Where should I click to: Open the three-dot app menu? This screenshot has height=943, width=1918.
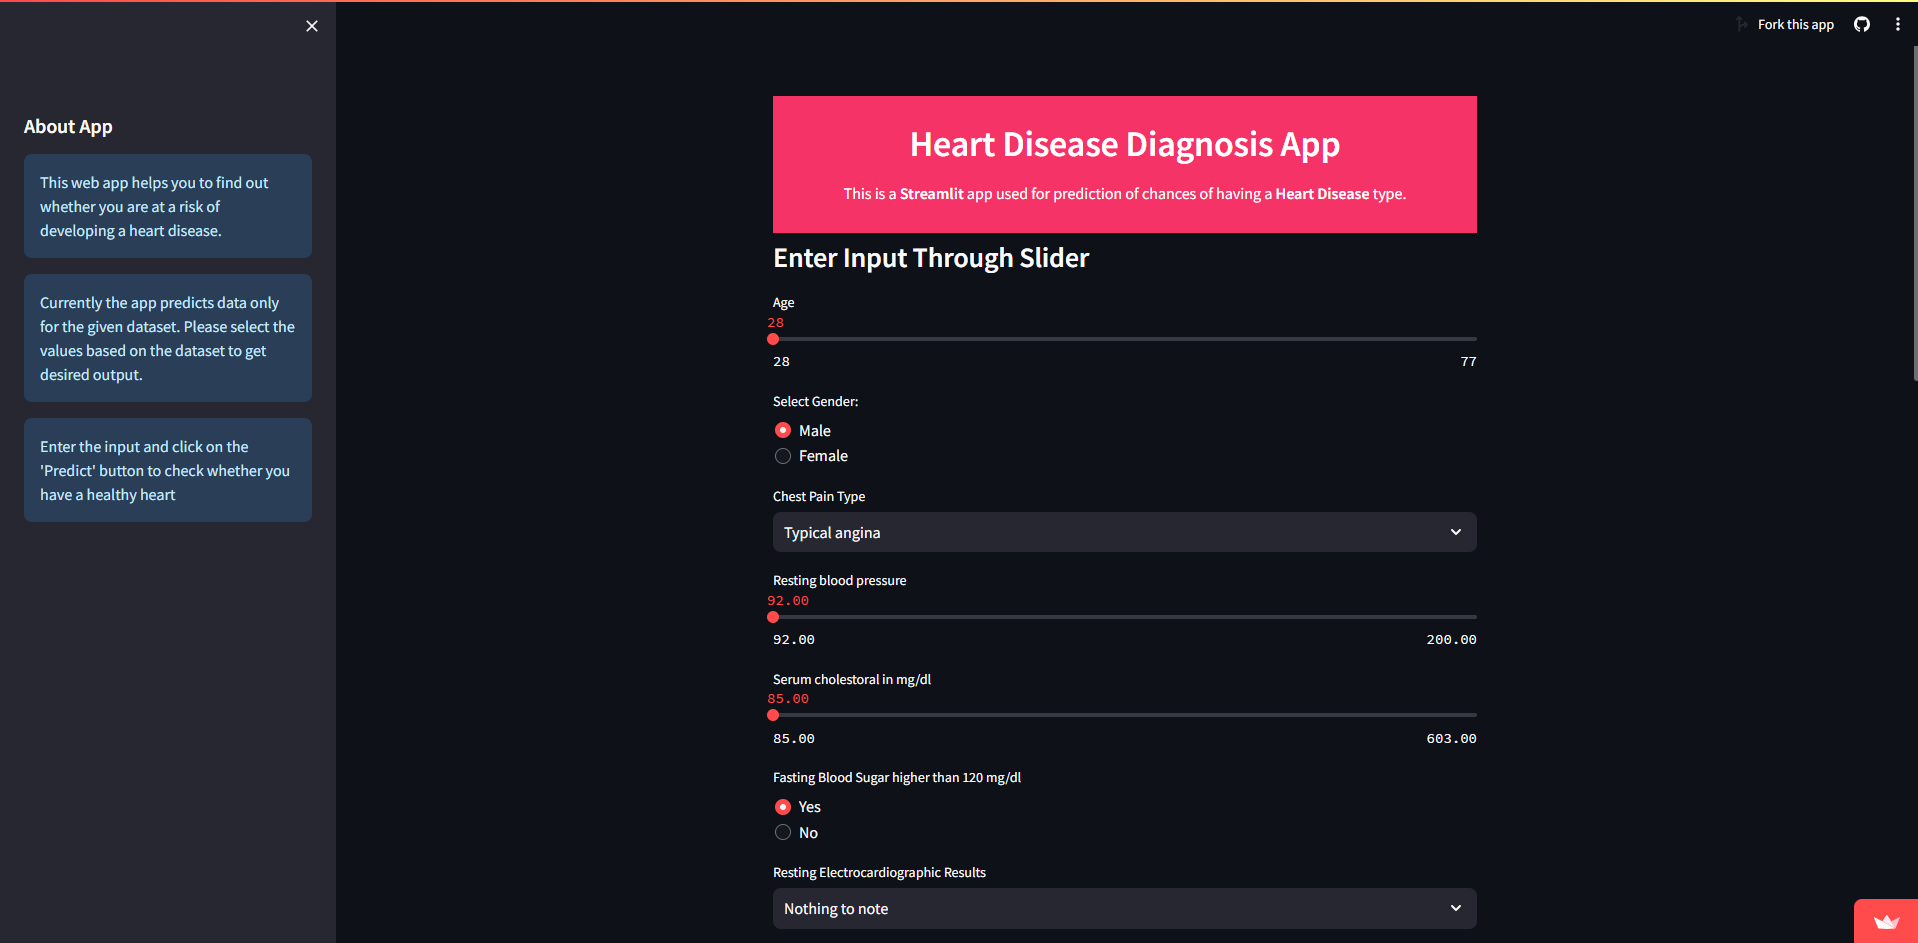(1897, 24)
